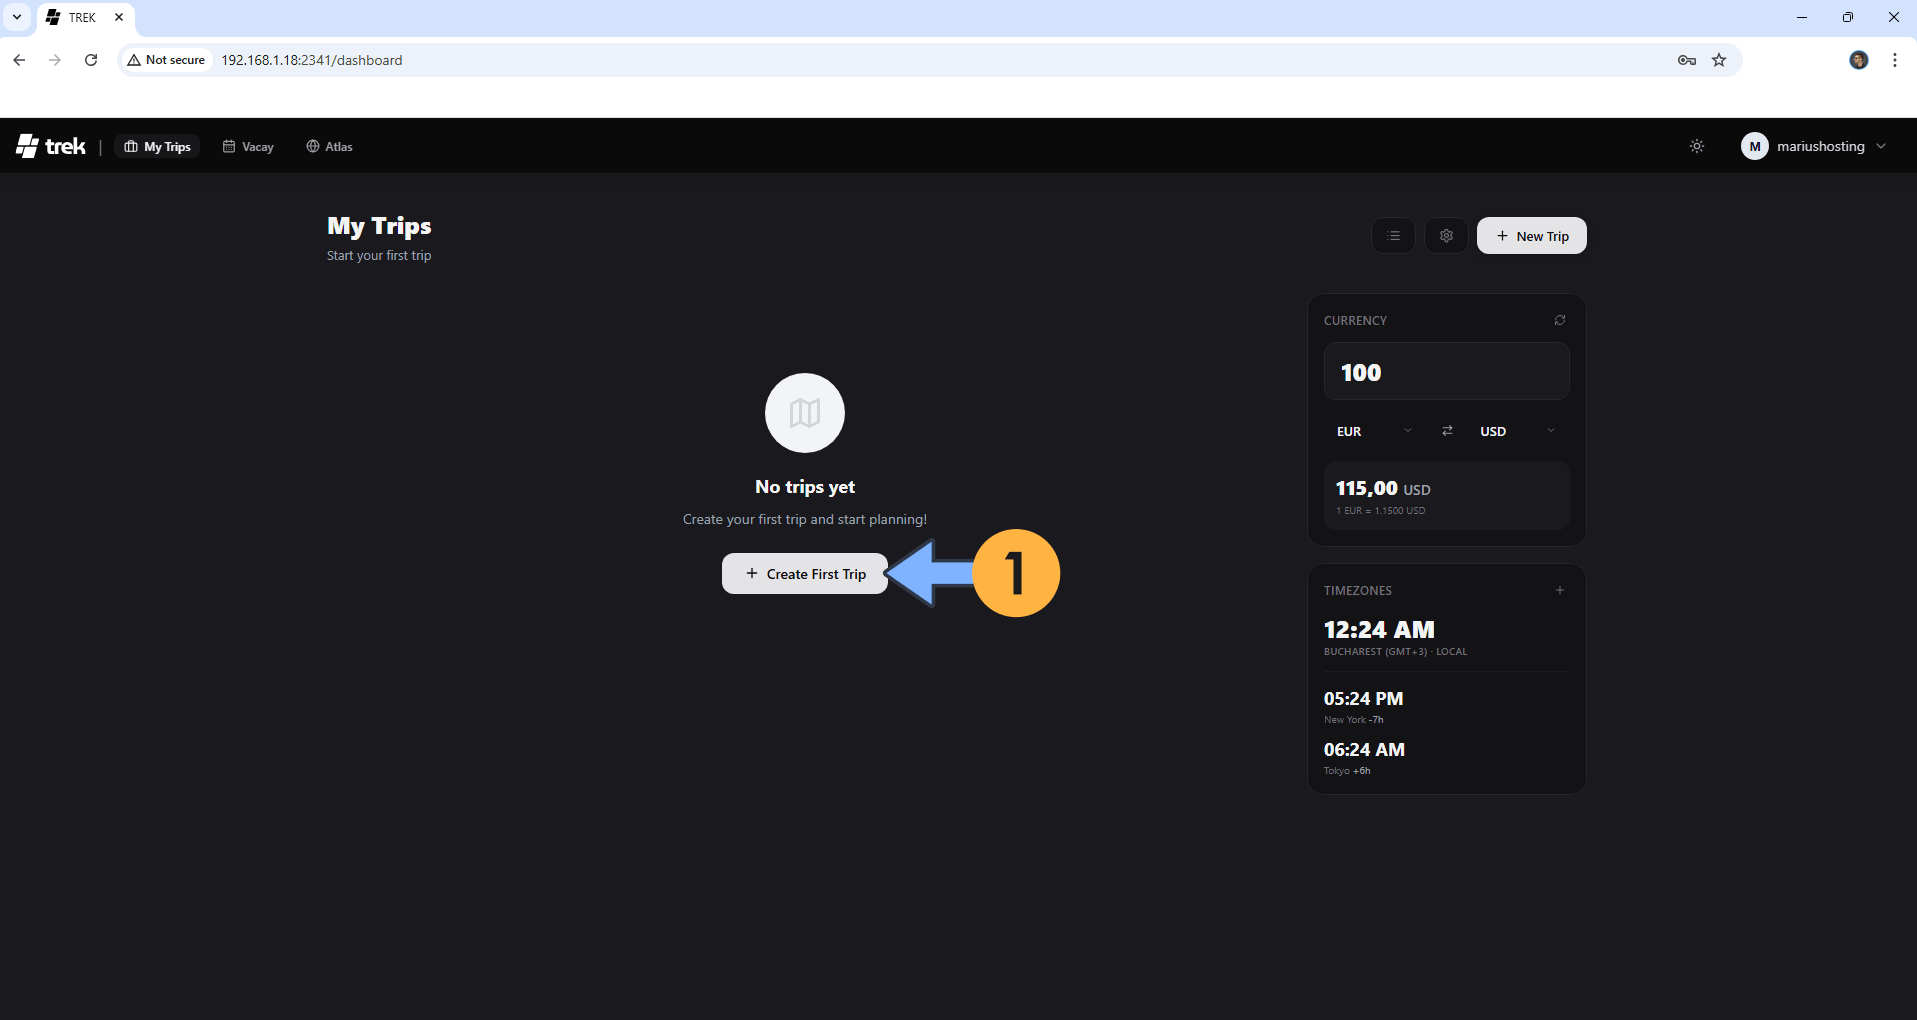The width and height of the screenshot is (1917, 1020).
Task: Open dashboard widget settings gear
Action: click(1445, 236)
